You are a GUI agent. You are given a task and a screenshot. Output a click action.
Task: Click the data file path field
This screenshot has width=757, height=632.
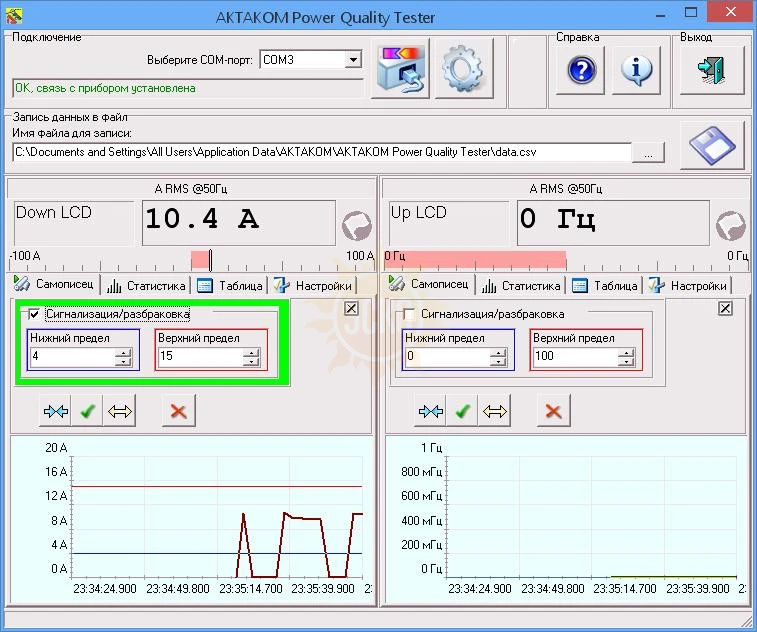[320, 152]
